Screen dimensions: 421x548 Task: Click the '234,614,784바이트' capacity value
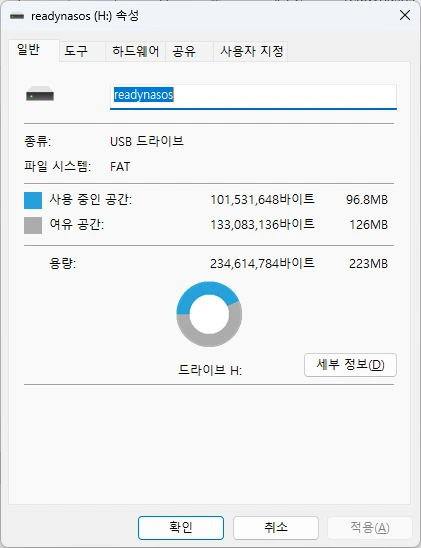click(x=262, y=263)
